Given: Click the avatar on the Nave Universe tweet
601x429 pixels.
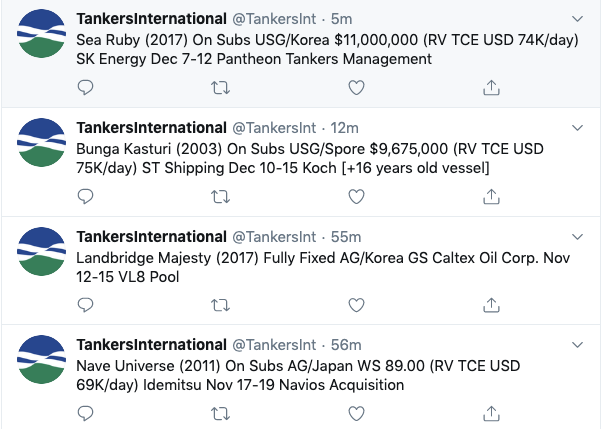Looking at the screenshot, I should point(41,359).
